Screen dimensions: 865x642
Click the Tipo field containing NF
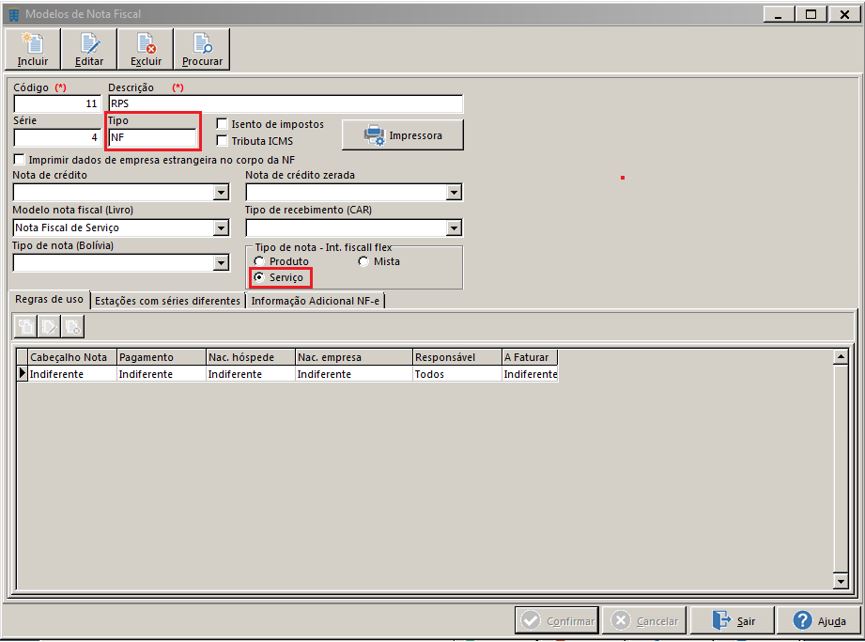coord(152,137)
